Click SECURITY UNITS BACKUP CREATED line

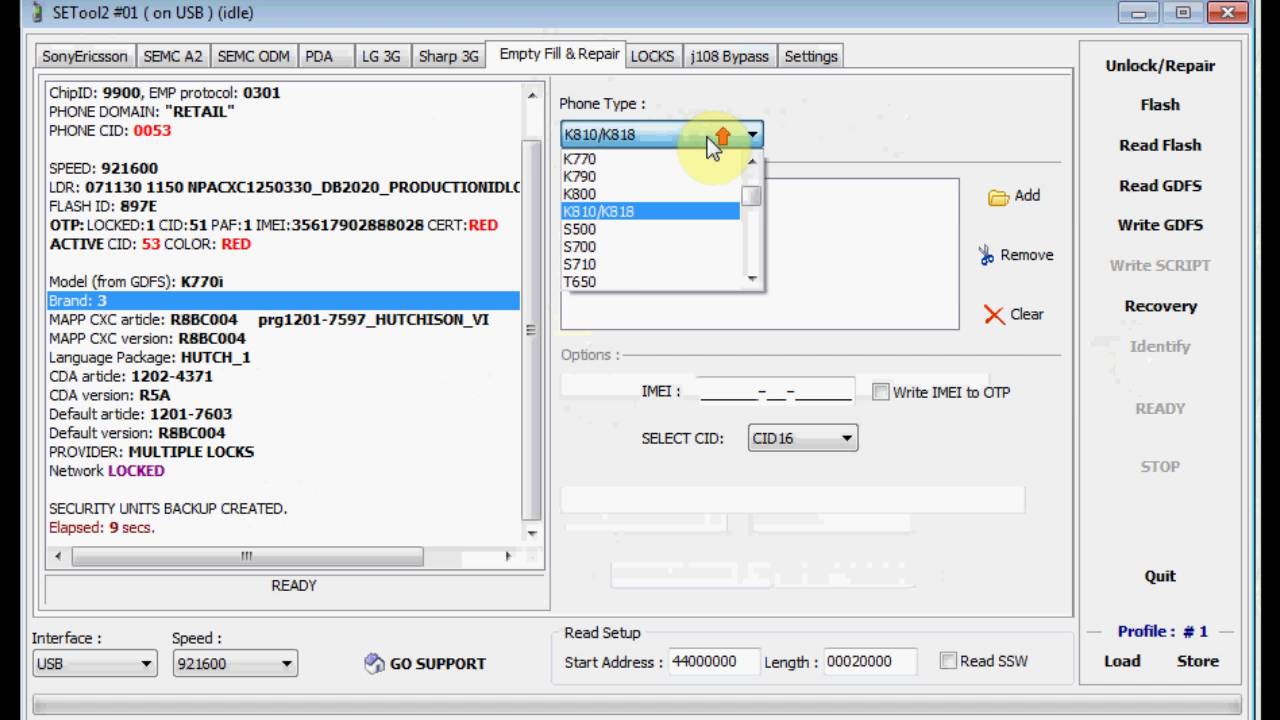(x=168, y=509)
